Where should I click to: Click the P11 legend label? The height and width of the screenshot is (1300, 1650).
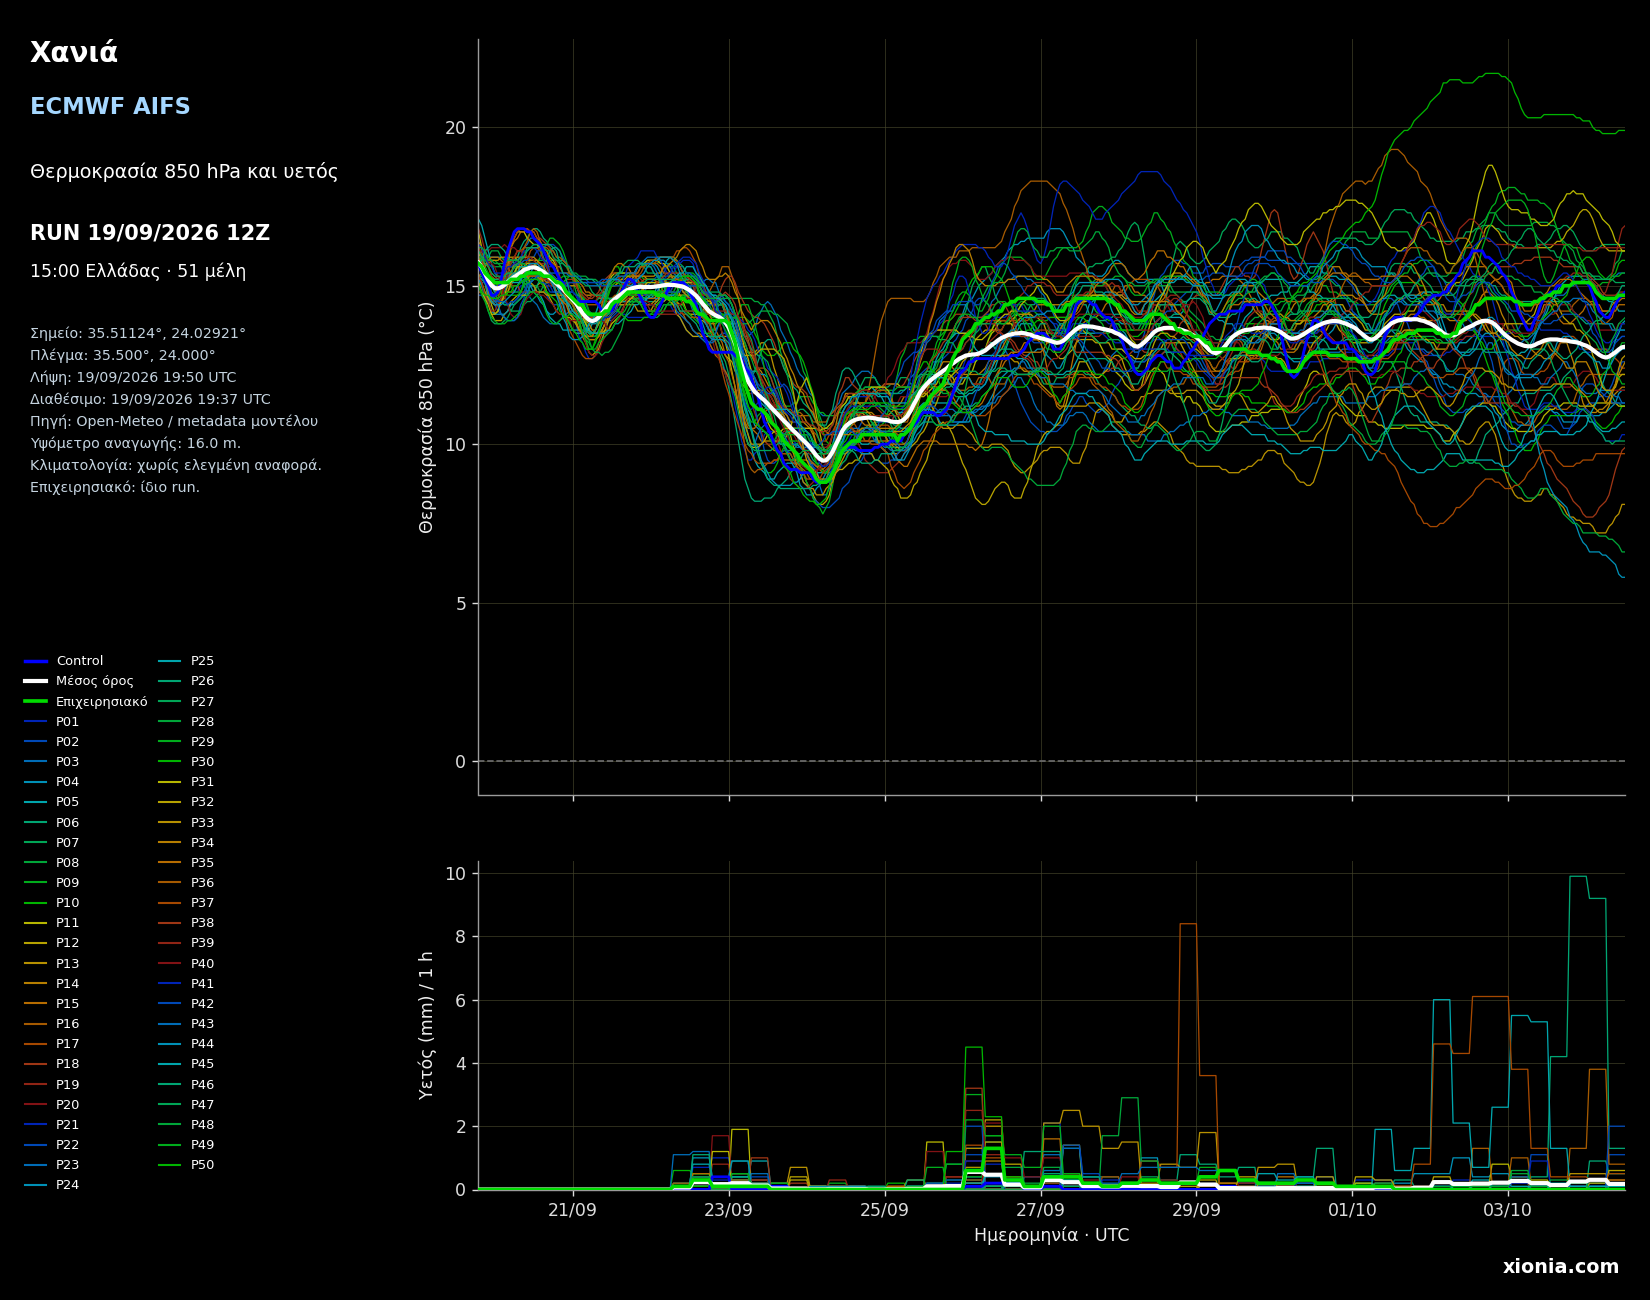coord(52,923)
